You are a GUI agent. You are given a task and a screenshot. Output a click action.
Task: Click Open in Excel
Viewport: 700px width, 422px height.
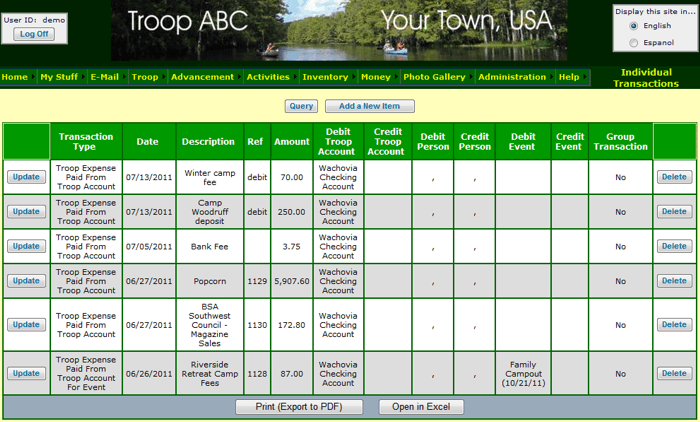click(x=421, y=407)
